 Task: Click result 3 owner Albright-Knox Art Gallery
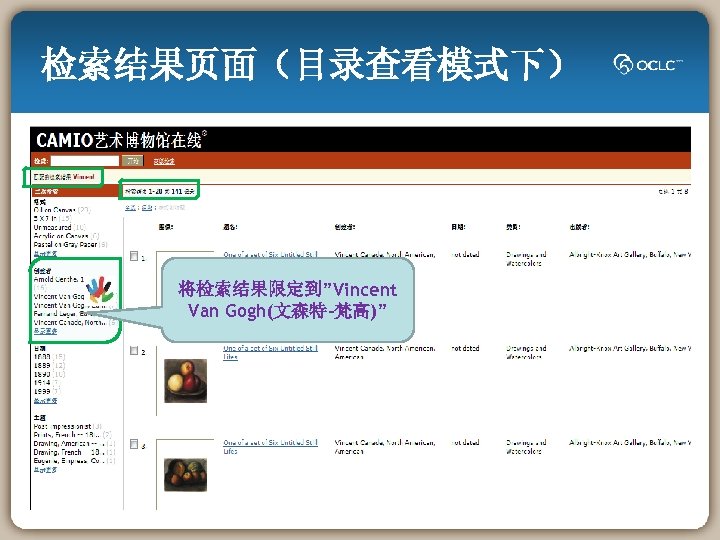[630, 442]
